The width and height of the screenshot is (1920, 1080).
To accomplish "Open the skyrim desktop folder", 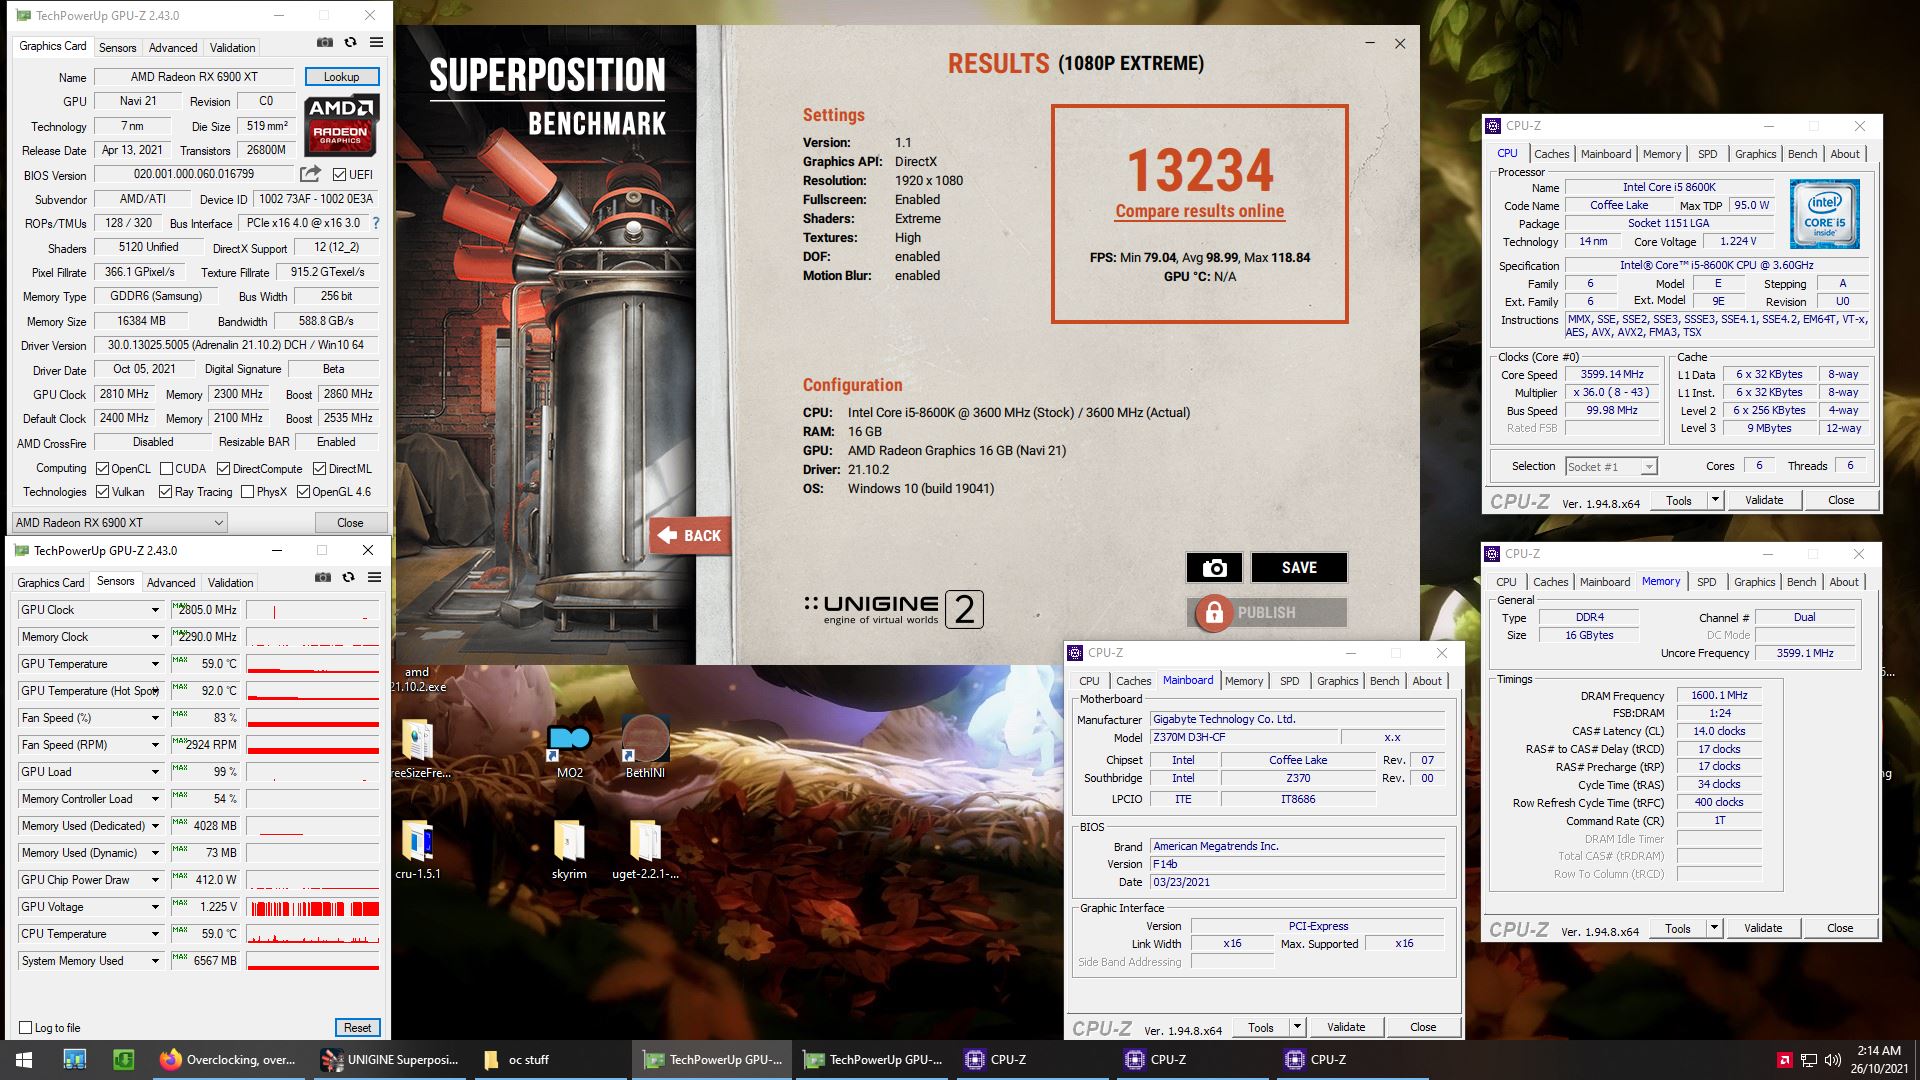I will point(569,848).
